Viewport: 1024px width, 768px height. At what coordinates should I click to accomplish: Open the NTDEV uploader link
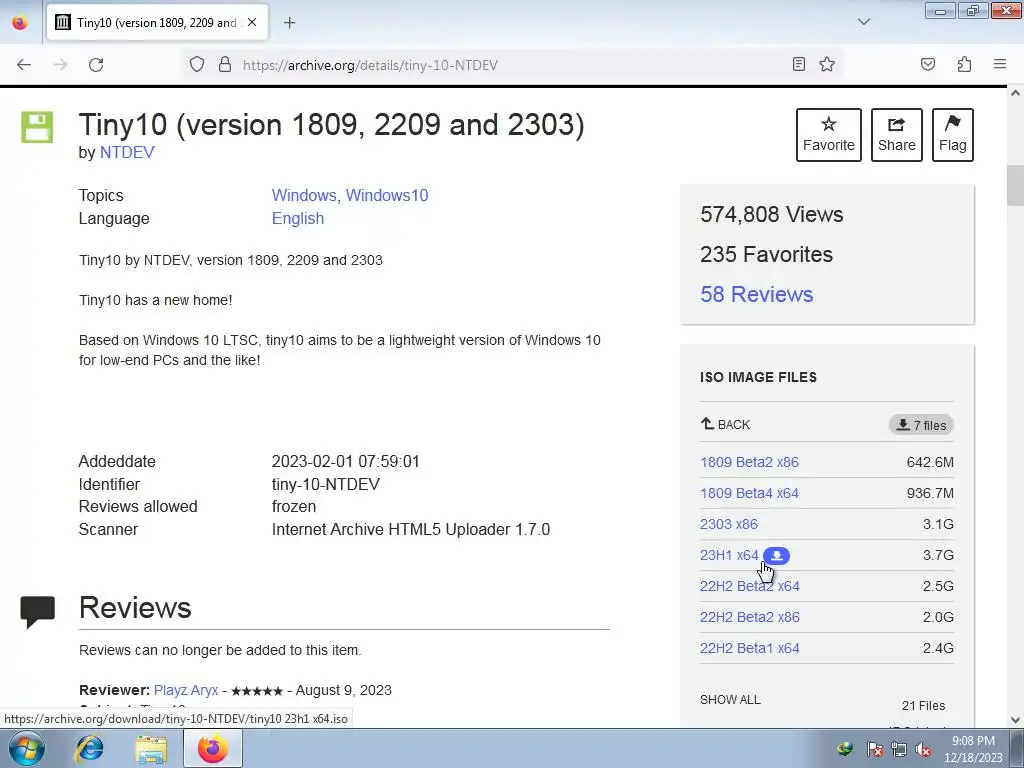point(127,152)
